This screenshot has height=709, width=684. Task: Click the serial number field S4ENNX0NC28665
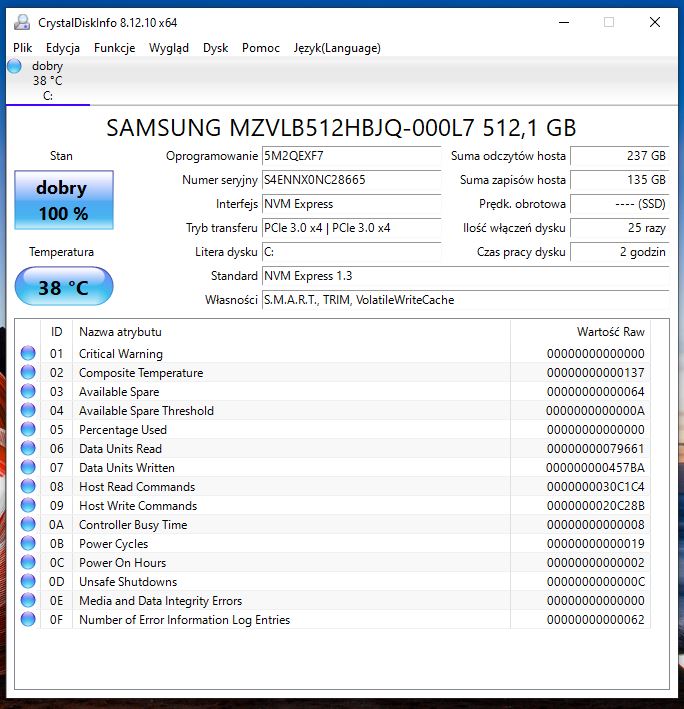coord(350,180)
